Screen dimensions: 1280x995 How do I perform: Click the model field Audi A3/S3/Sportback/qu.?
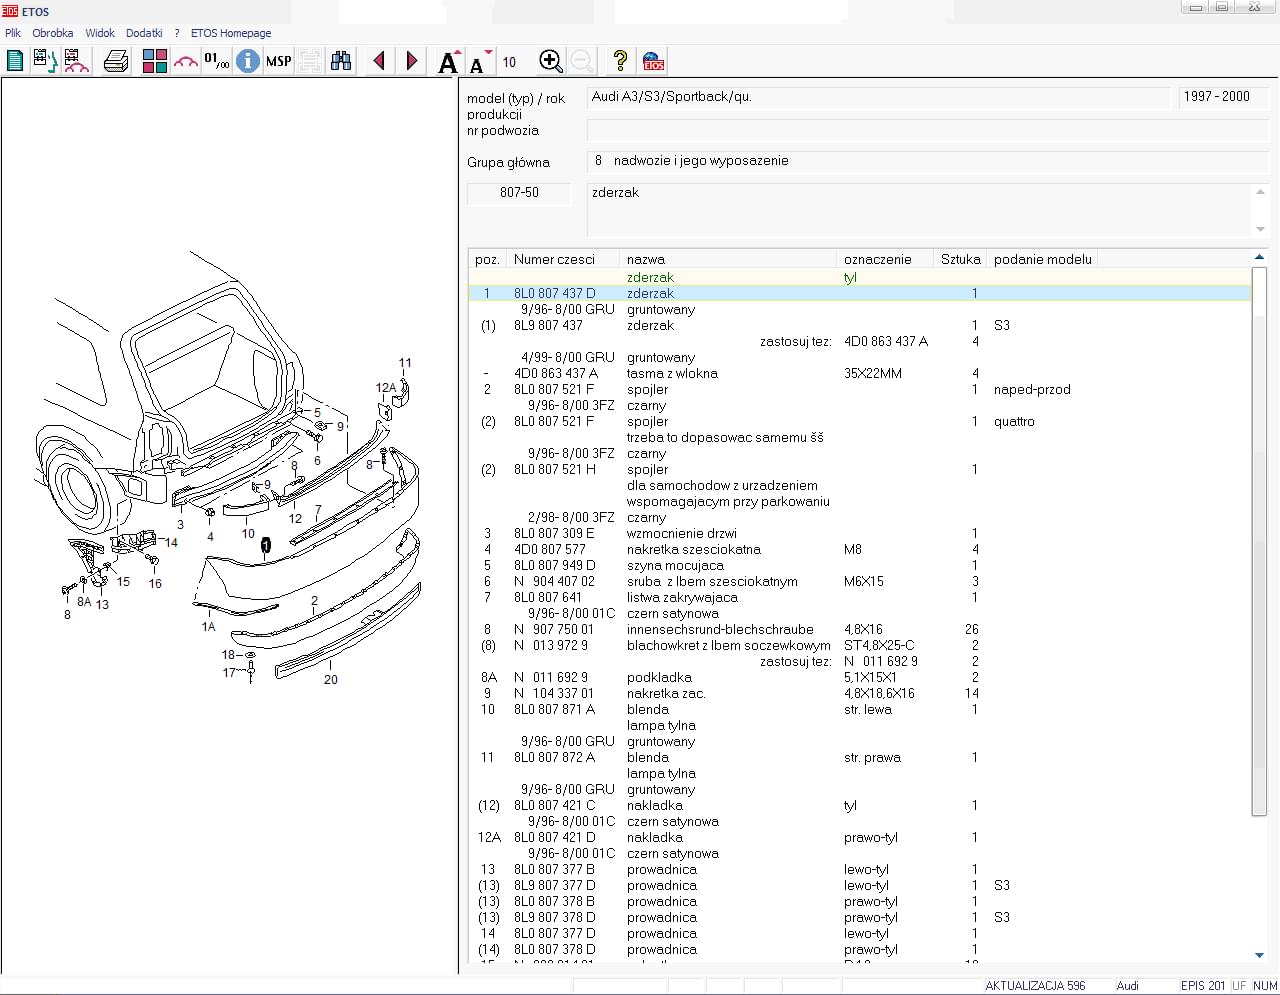pyautogui.click(x=877, y=97)
